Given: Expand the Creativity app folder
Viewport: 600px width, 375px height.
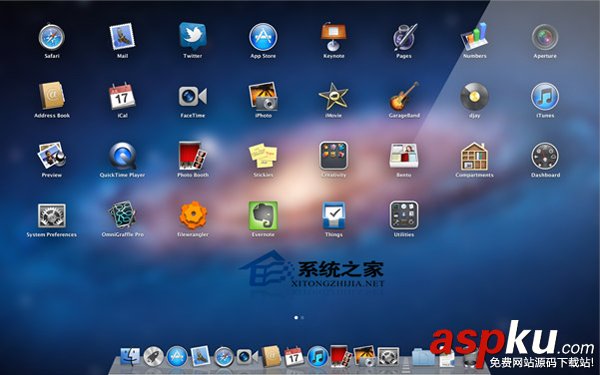Looking at the screenshot, I should (x=334, y=156).
